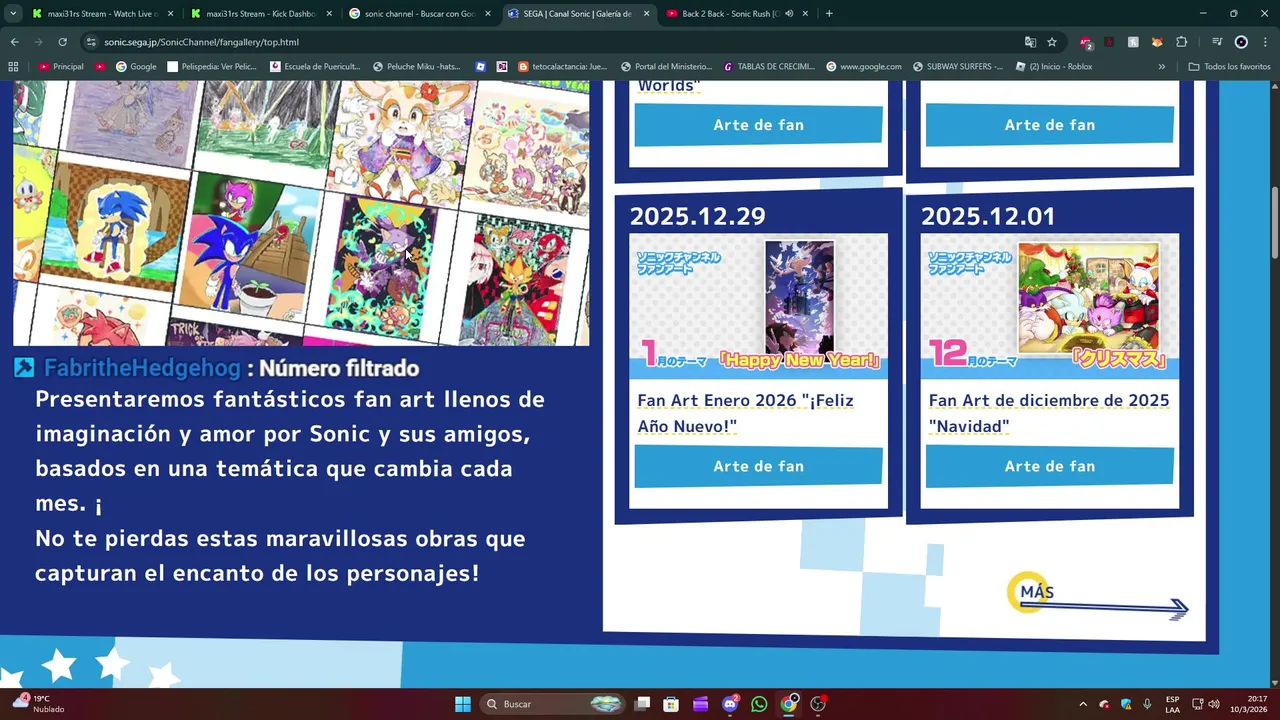Open Microsoft Store from taskbar
Viewport: 1280px width, 720px height.
[x=671, y=704]
